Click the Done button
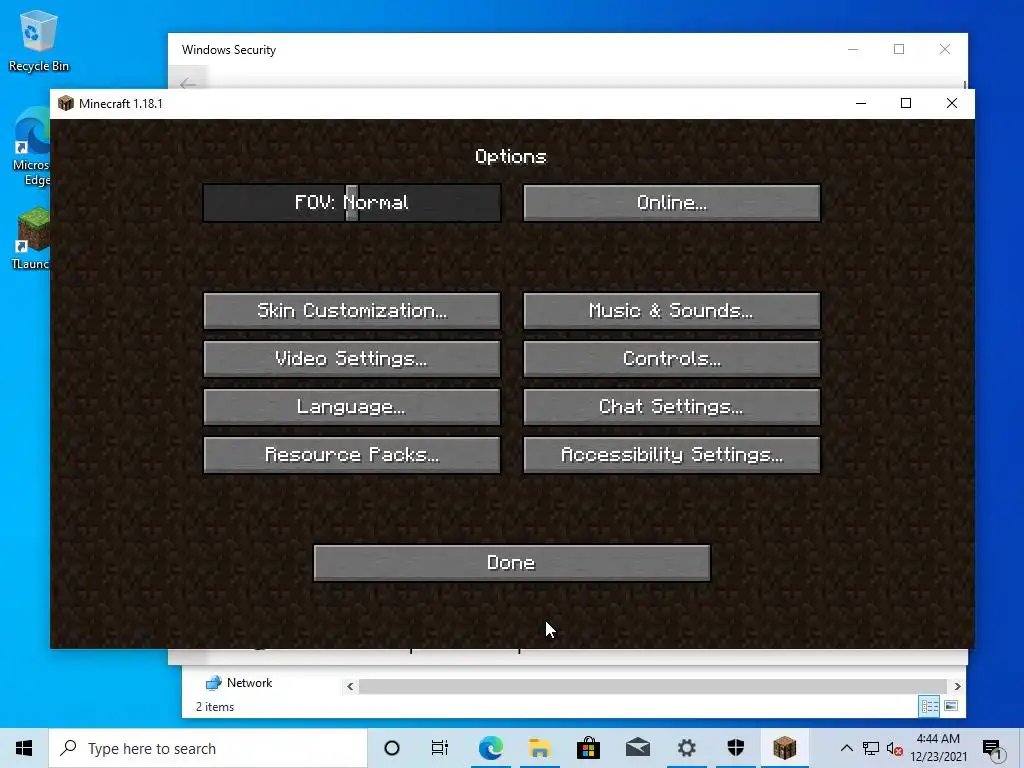 click(x=512, y=563)
